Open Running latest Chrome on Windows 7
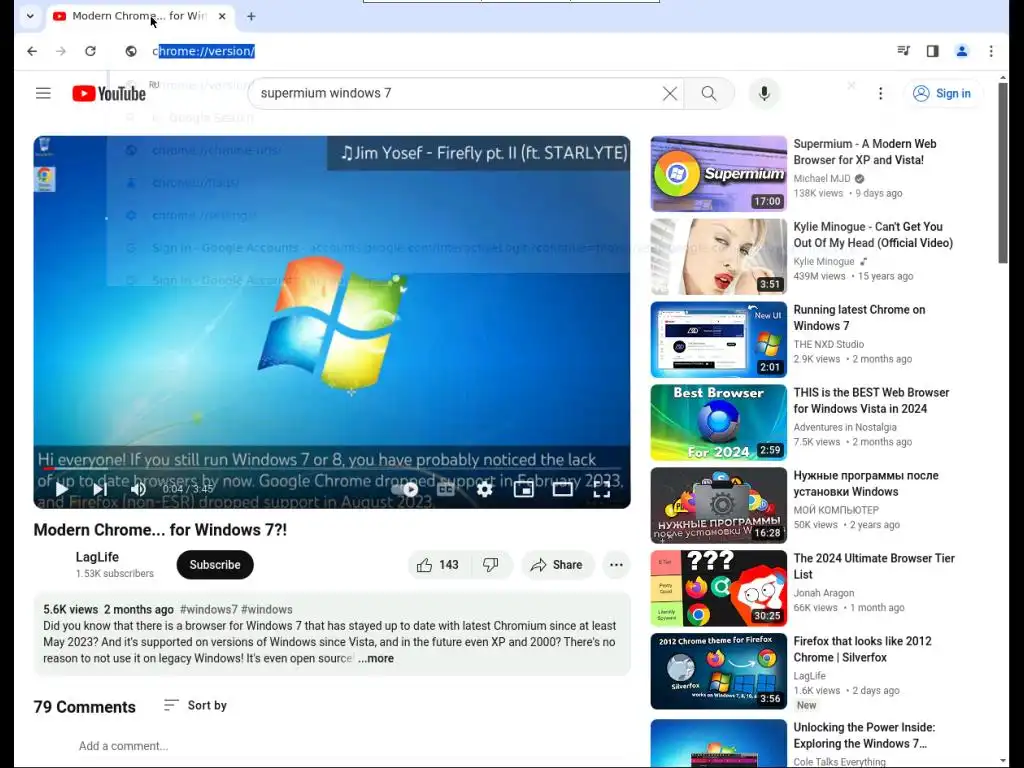 (859, 317)
